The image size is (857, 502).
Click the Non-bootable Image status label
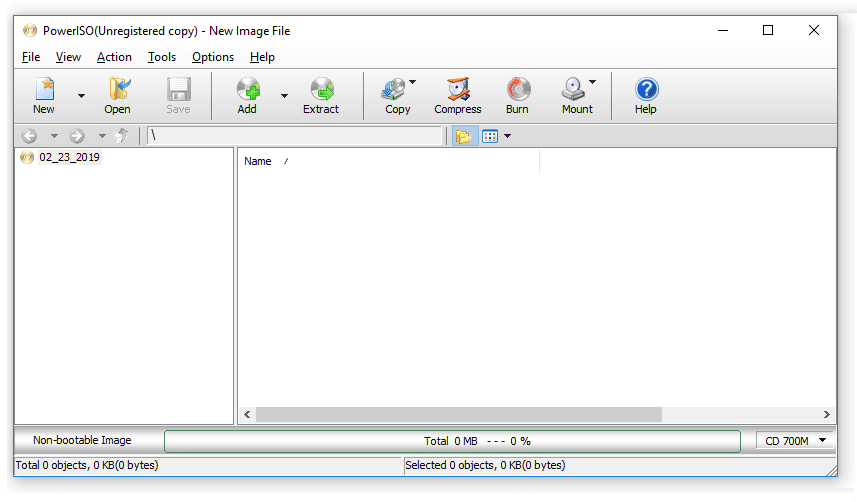click(83, 440)
